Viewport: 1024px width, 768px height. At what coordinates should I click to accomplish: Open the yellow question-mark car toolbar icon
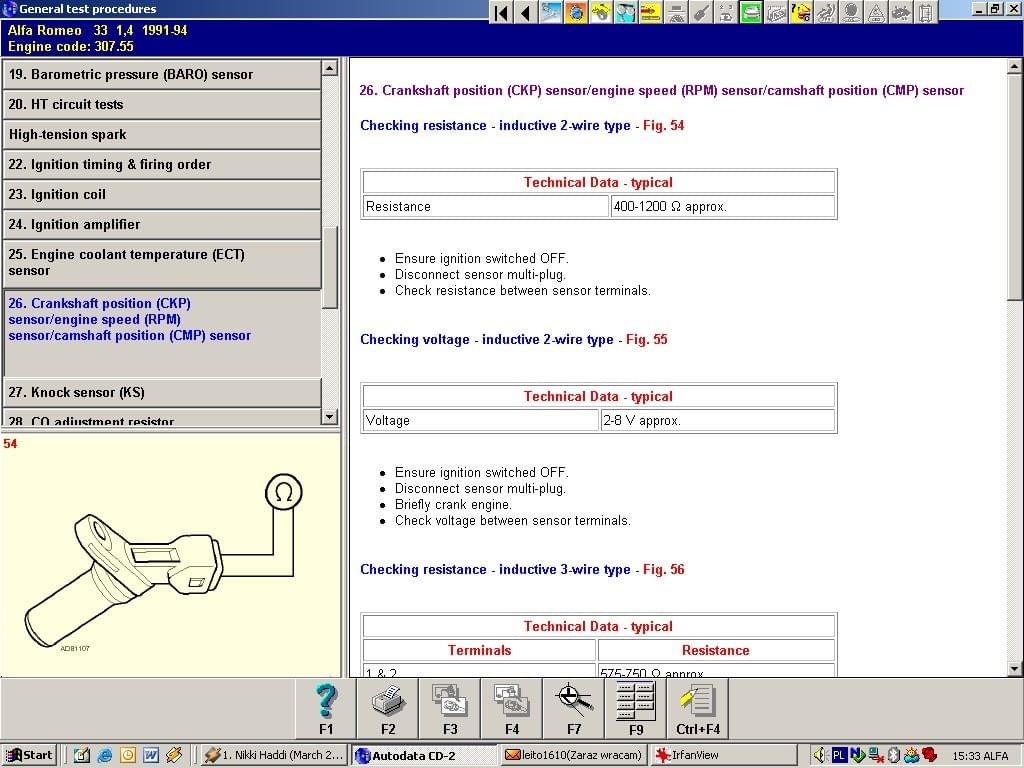point(801,12)
